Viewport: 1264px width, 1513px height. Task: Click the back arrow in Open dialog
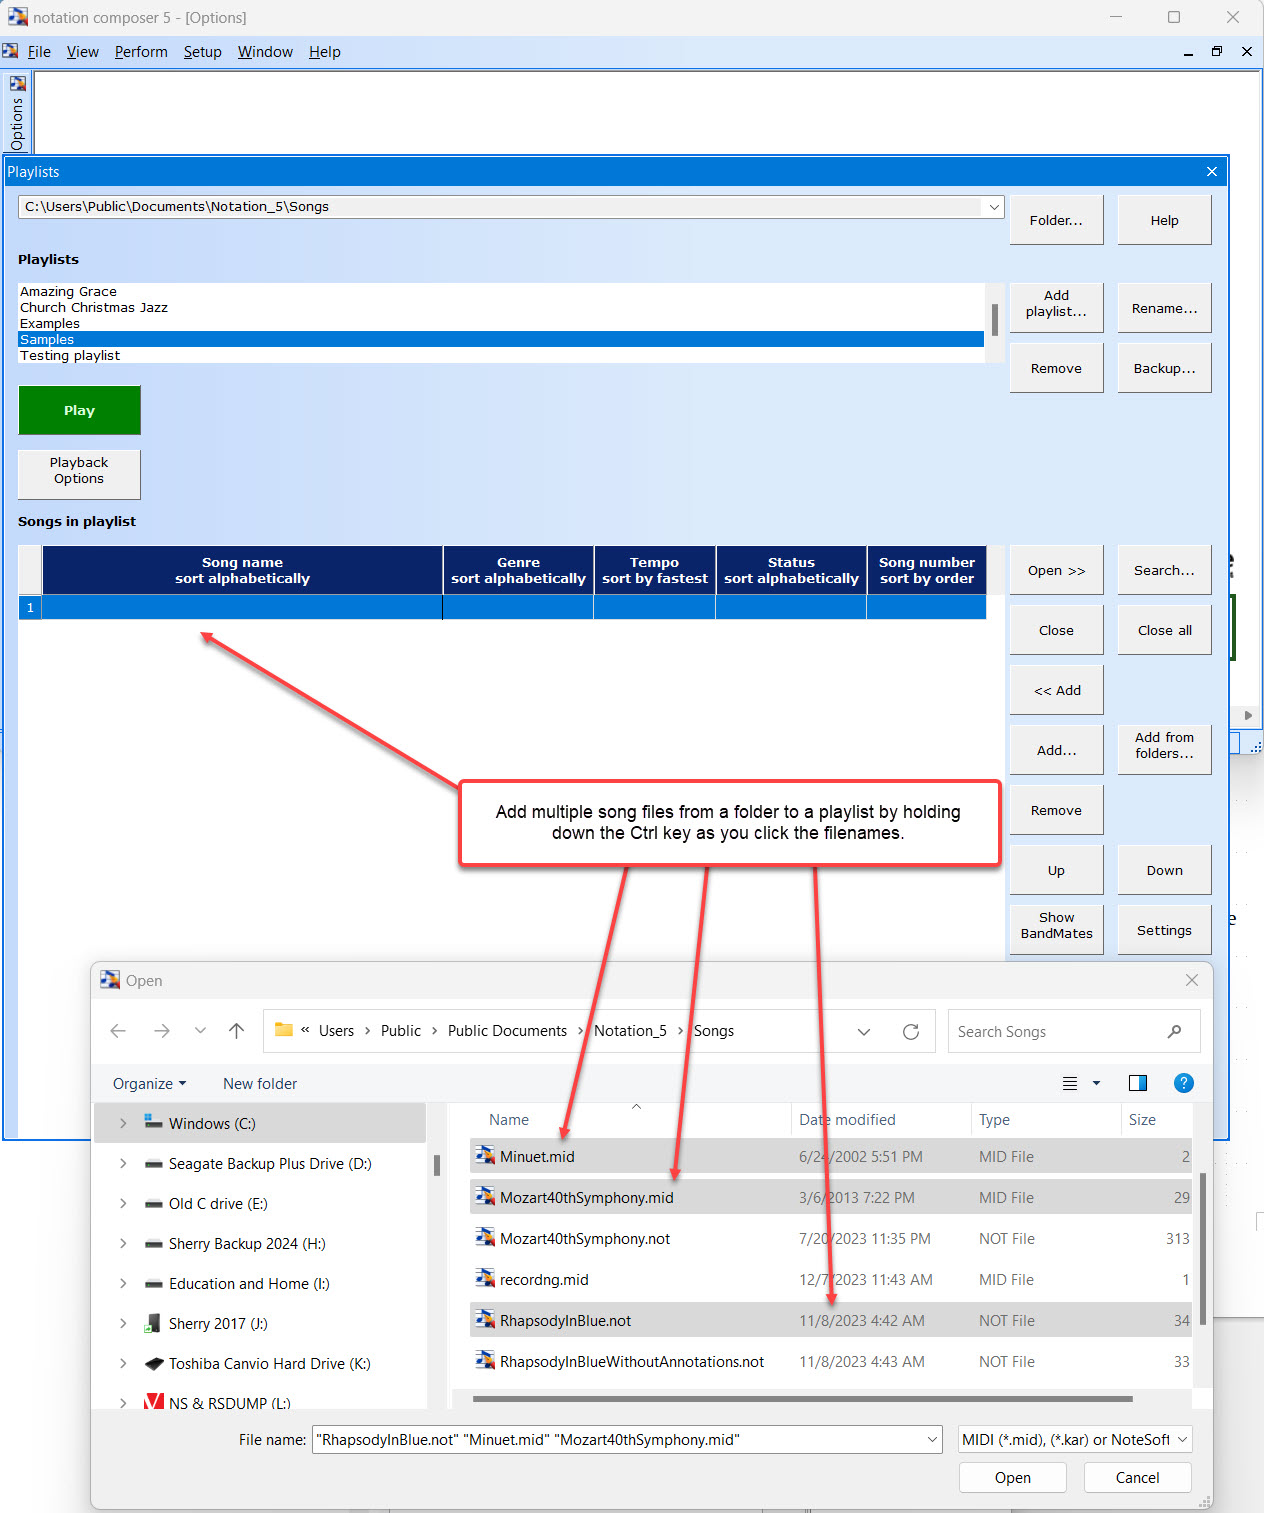tap(118, 1031)
